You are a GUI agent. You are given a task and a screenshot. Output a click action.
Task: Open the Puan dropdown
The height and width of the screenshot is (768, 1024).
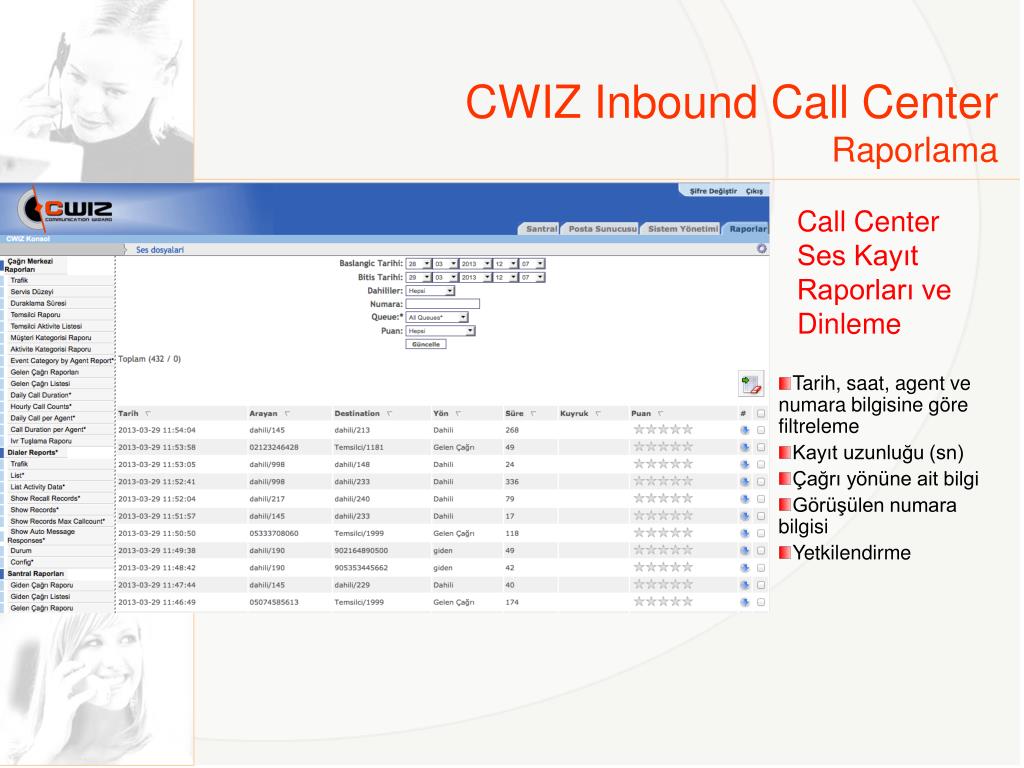[x=440, y=331]
